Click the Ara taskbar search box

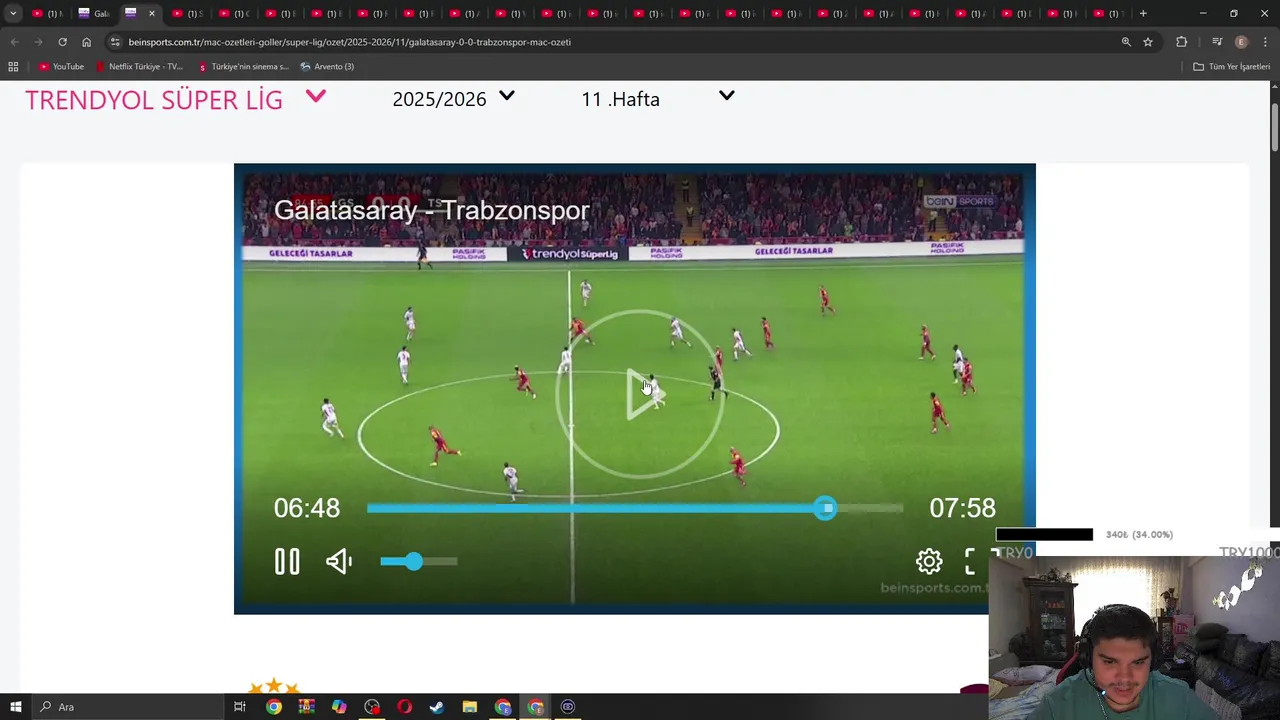pyautogui.click(x=130, y=707)
